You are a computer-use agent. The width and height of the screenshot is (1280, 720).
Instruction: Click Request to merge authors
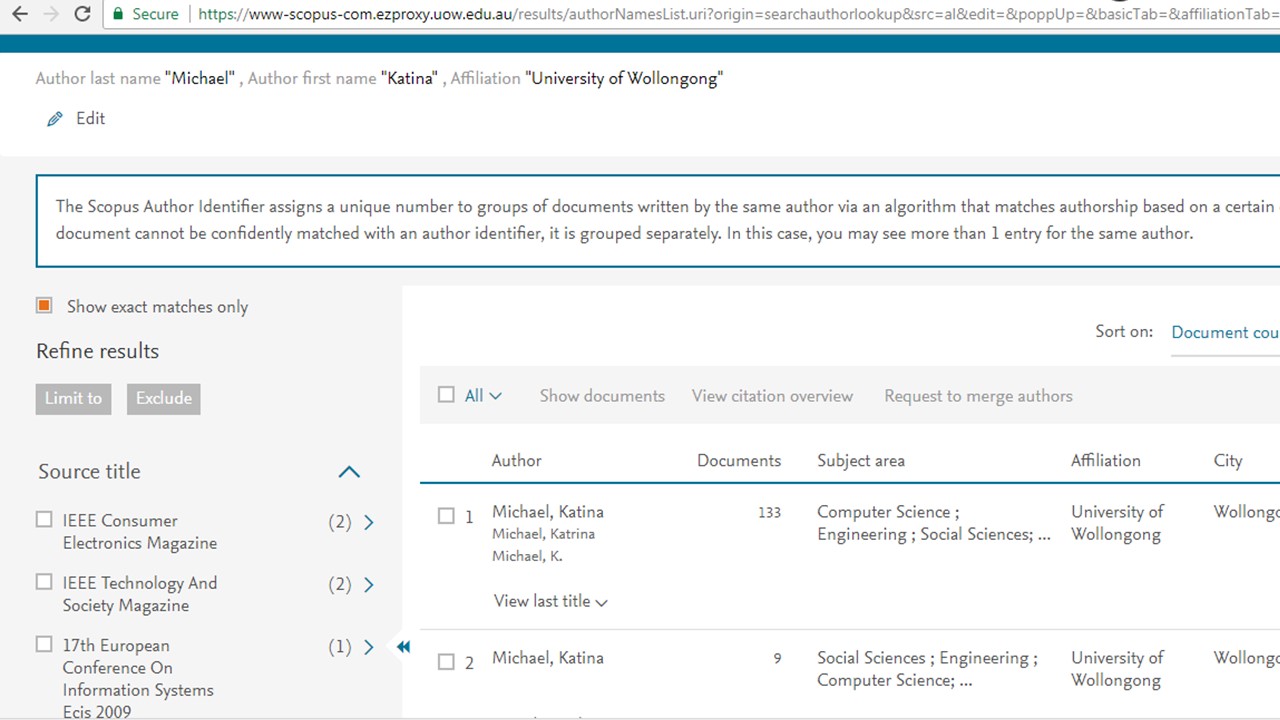coord(978,396)
